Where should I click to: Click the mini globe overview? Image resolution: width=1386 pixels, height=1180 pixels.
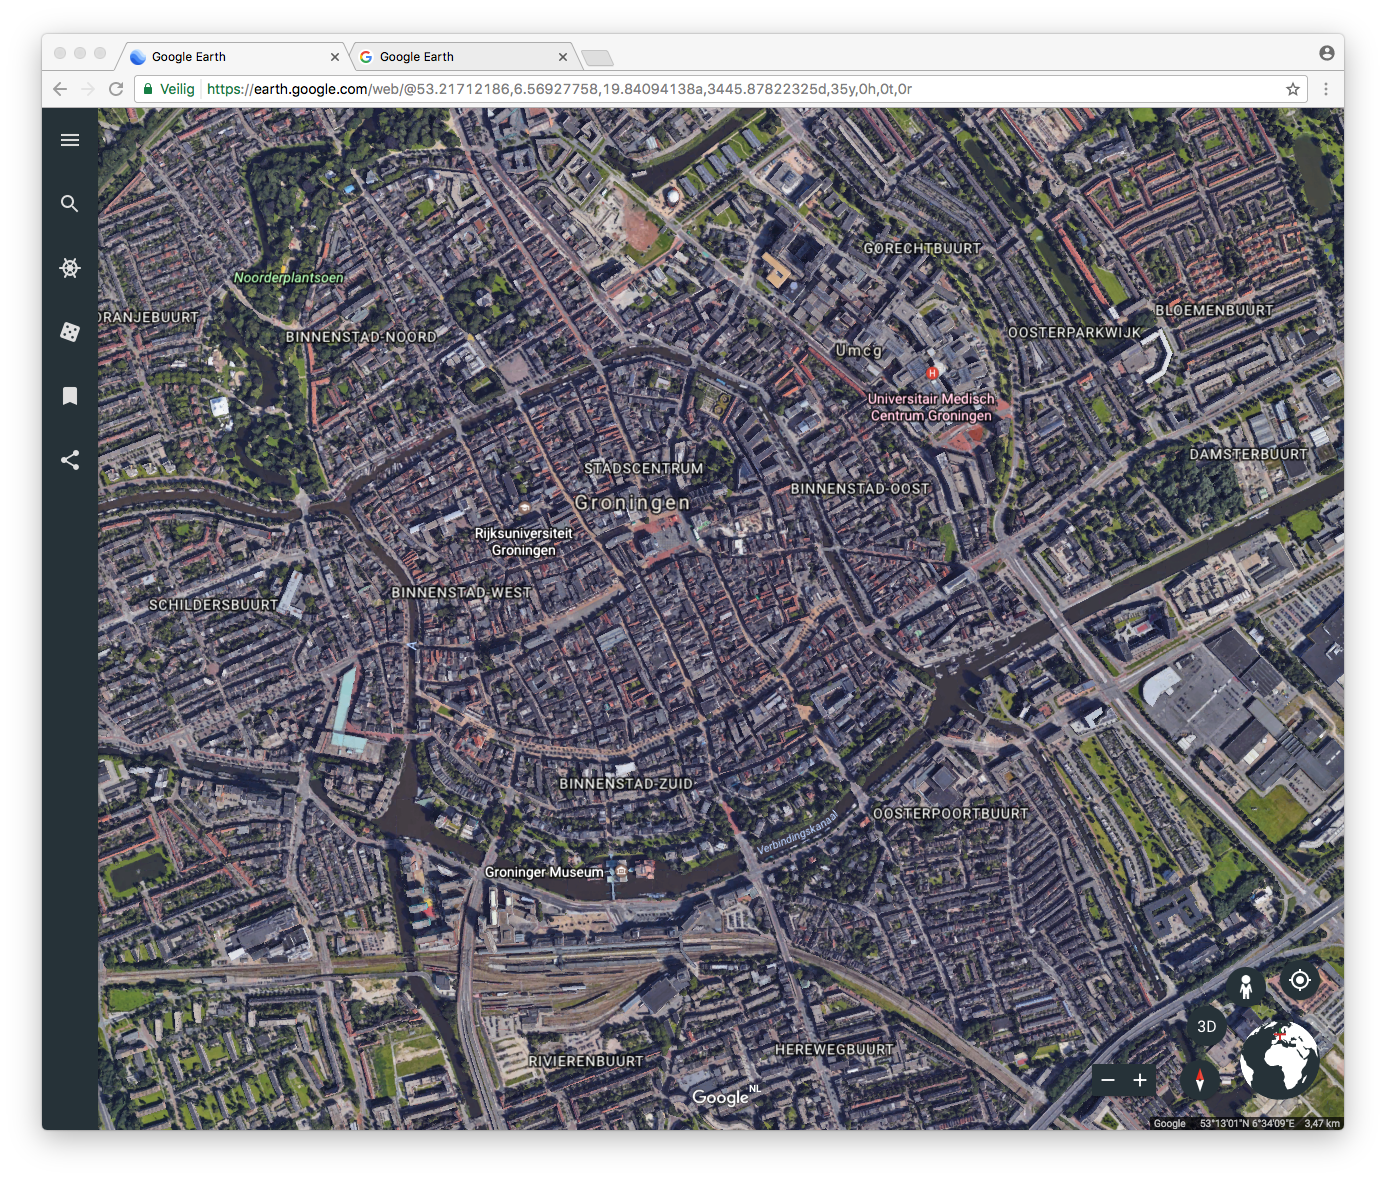[x=1279, y=1059]
